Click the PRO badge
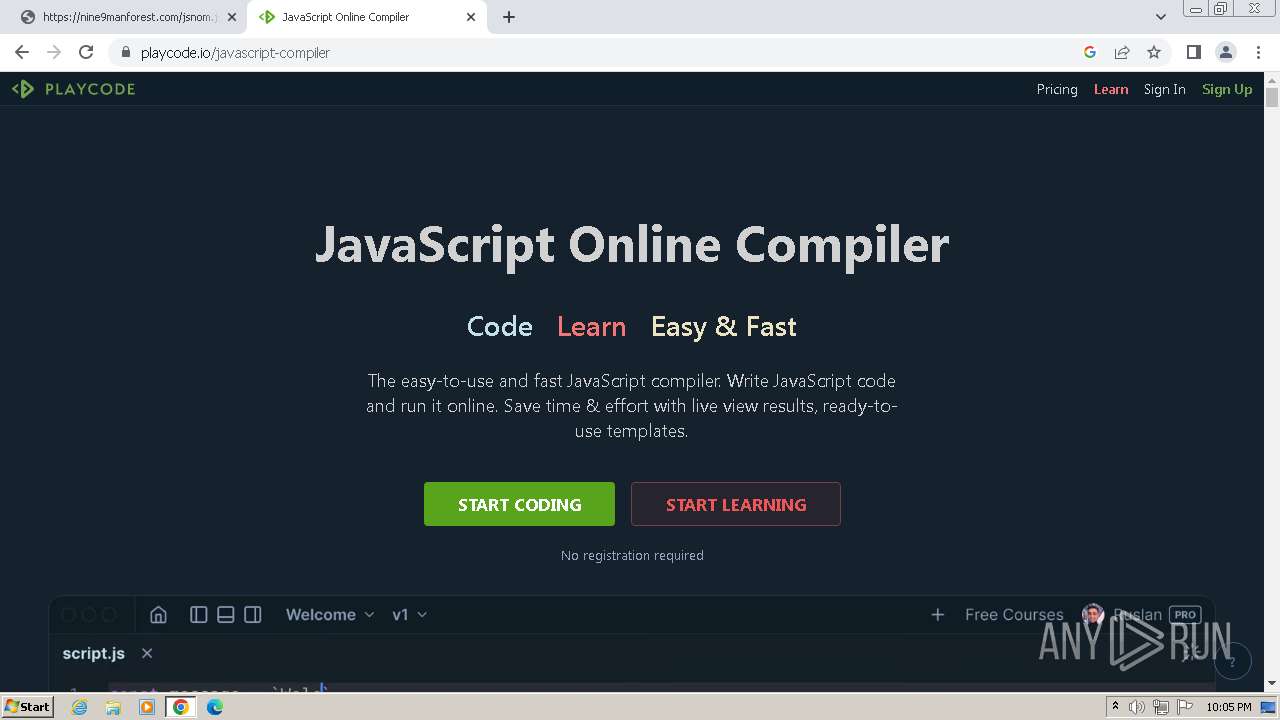 pos(1185,615)
